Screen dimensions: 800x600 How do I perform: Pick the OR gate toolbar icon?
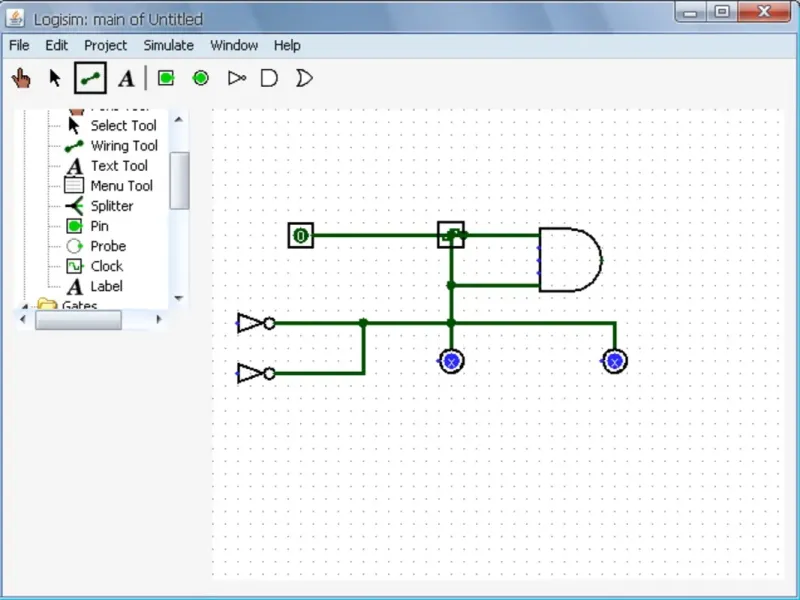[x=304, y=78]
